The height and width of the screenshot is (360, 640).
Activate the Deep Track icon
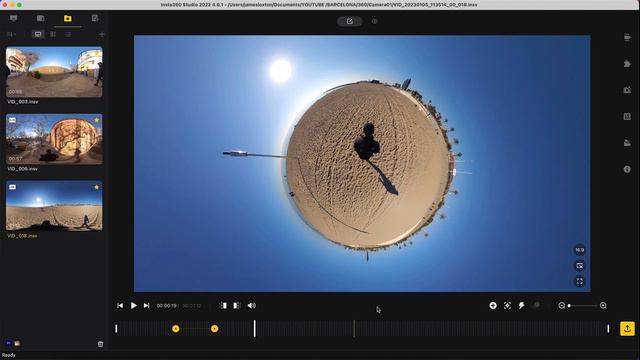tap(507, 305)
